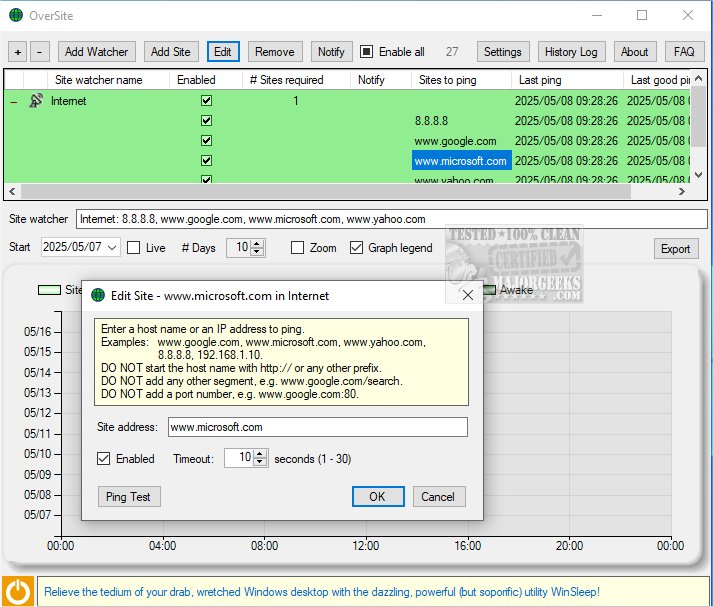Click the horizontal scroll left arrow

tap(12, 191)
